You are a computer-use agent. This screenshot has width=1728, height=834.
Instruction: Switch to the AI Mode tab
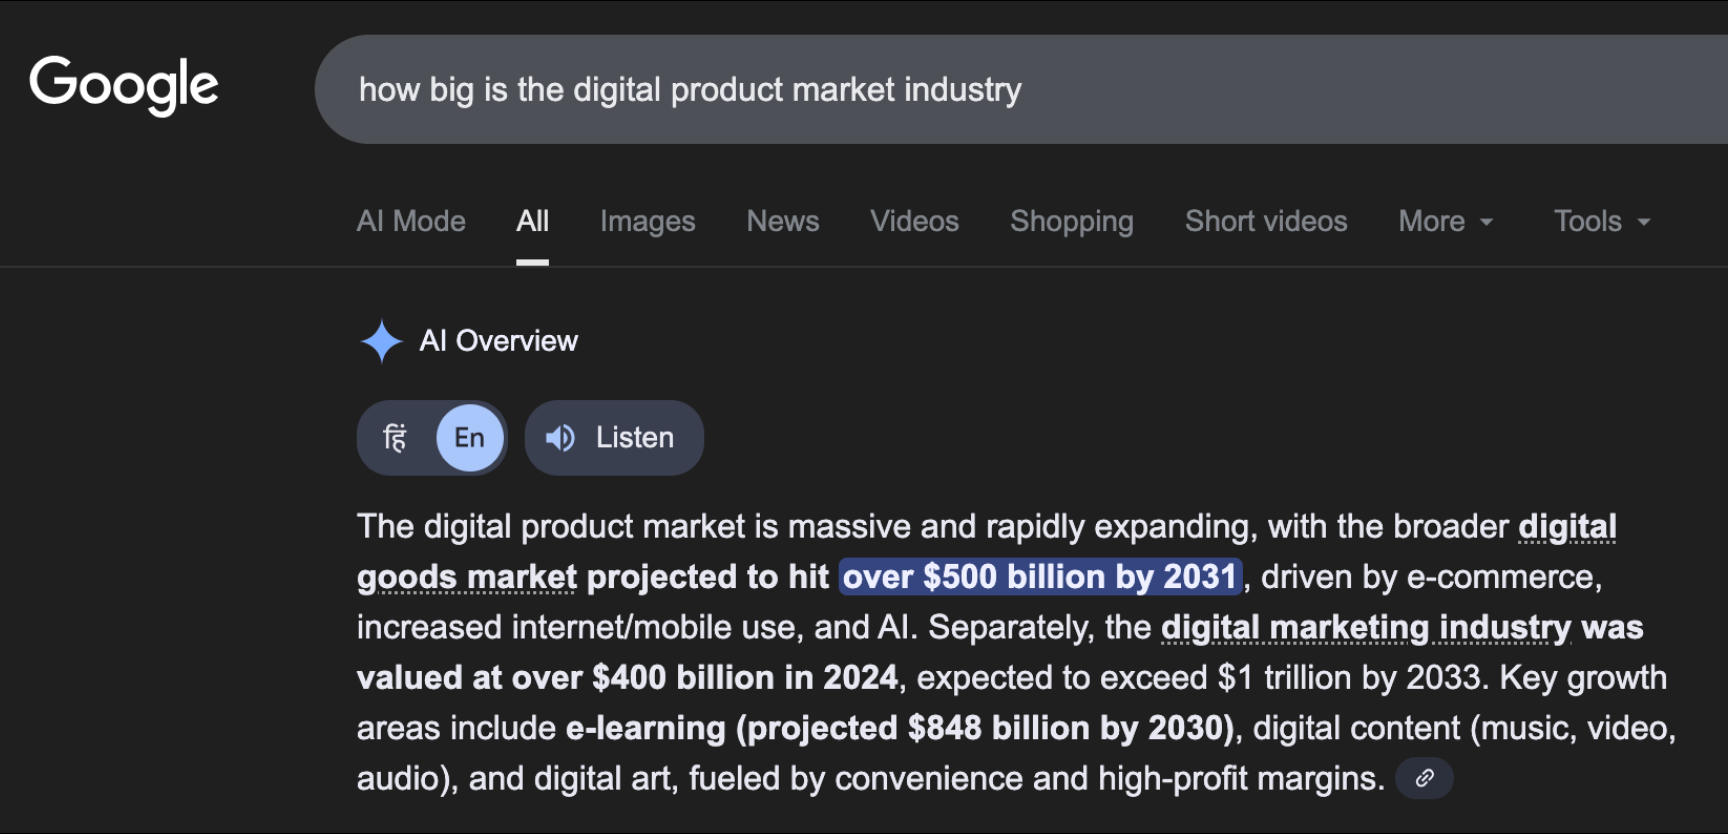click(x=411, y=221)
